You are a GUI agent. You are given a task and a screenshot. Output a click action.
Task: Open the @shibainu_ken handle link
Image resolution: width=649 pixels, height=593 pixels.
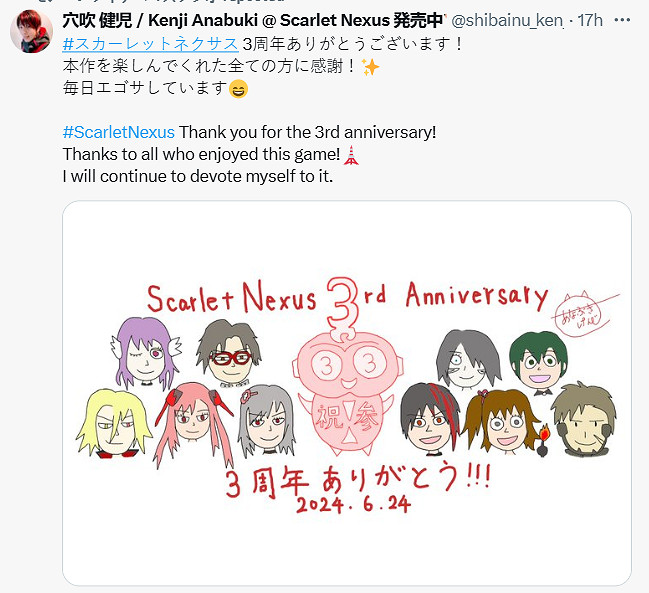(507, 20)
